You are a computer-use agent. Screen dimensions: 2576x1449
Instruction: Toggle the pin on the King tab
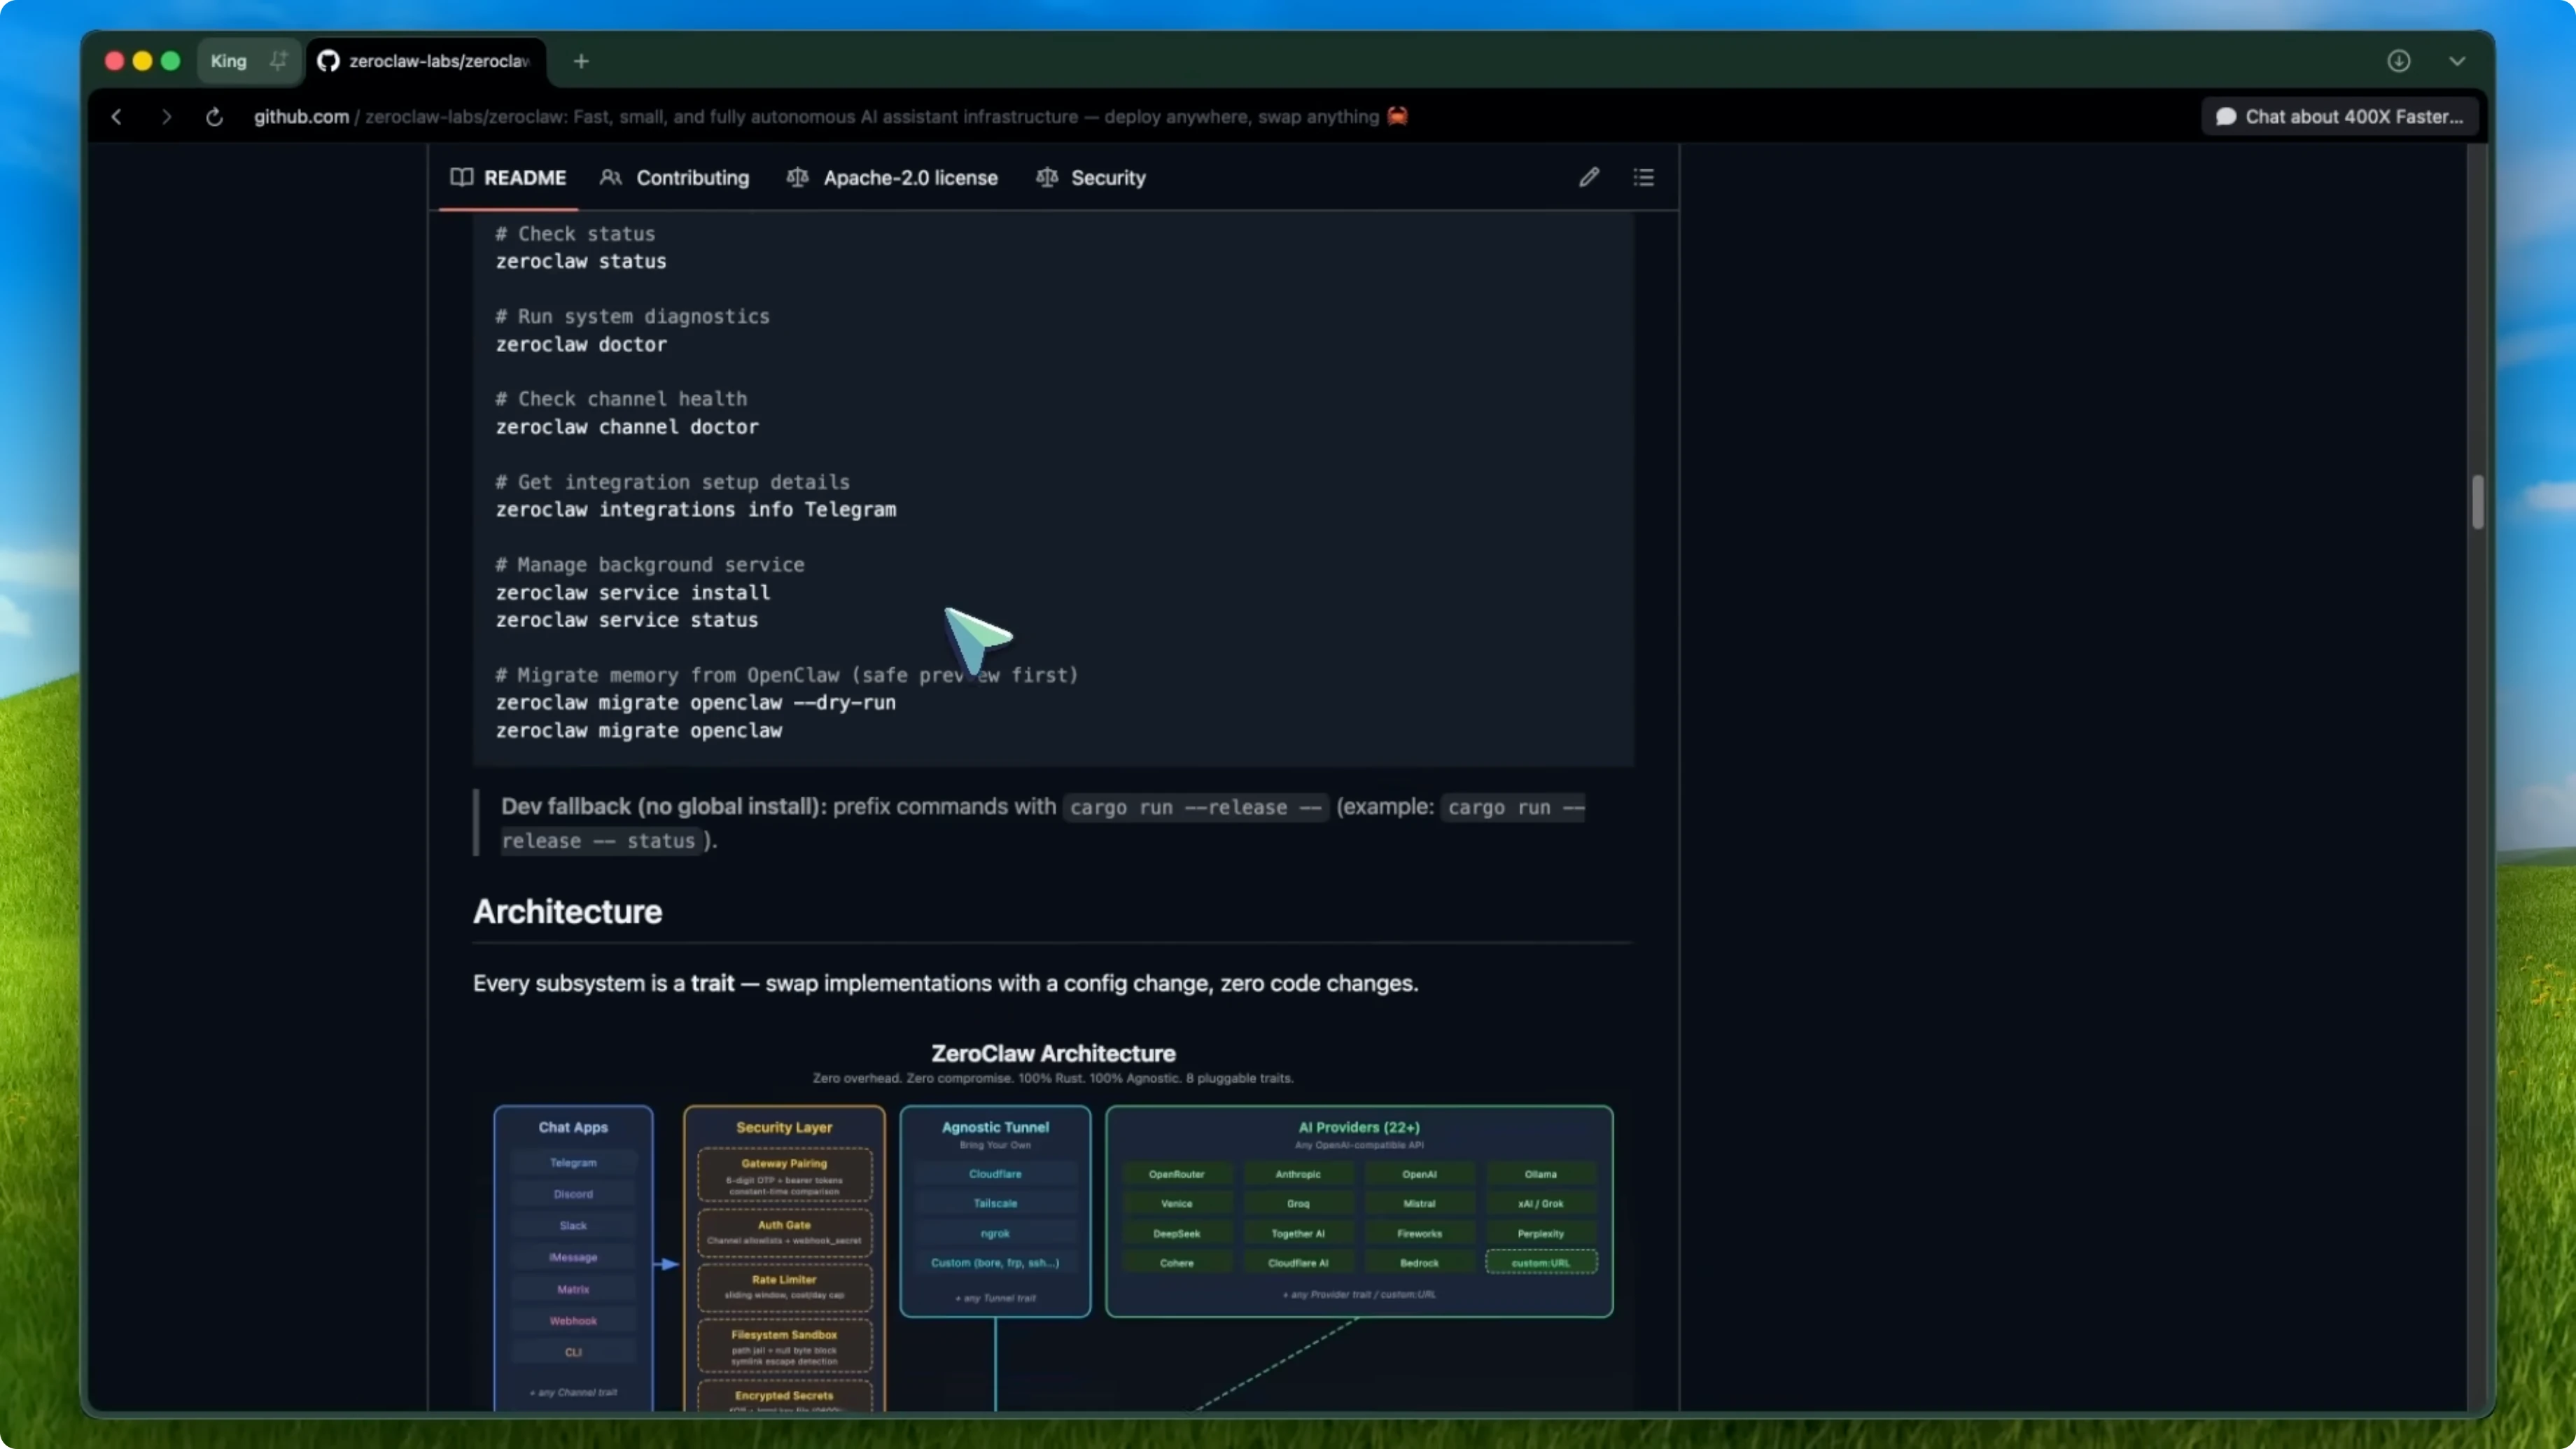279,60
